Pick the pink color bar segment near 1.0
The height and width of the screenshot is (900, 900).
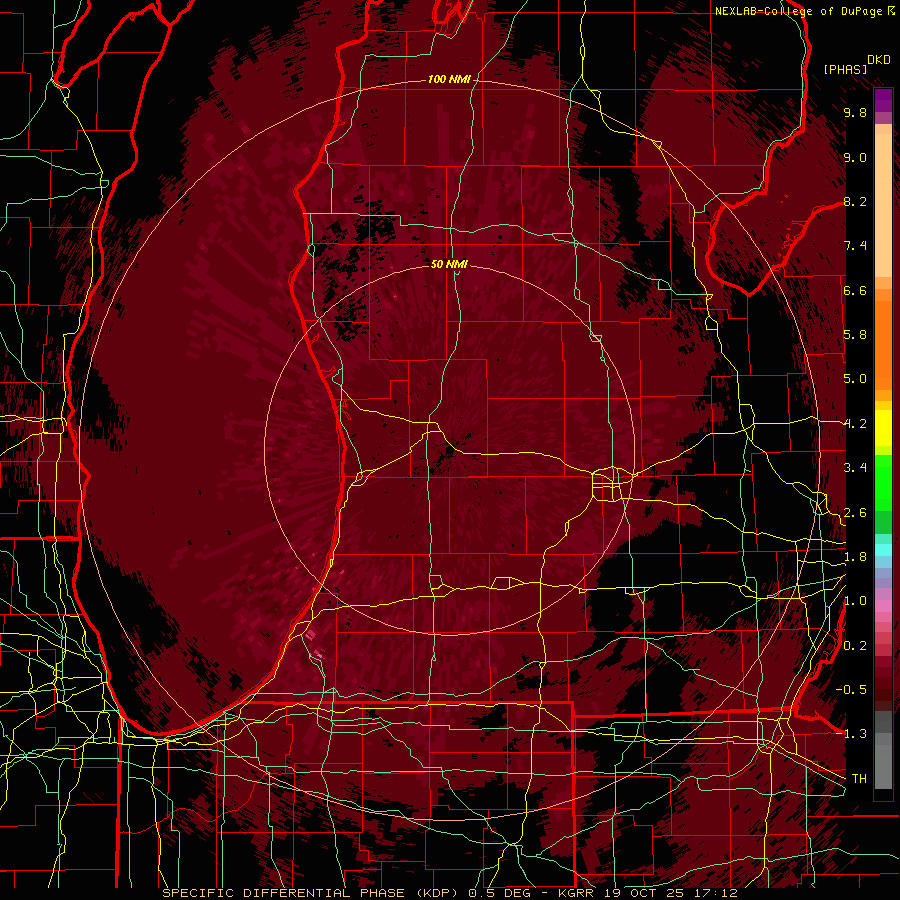pos(883,606)
